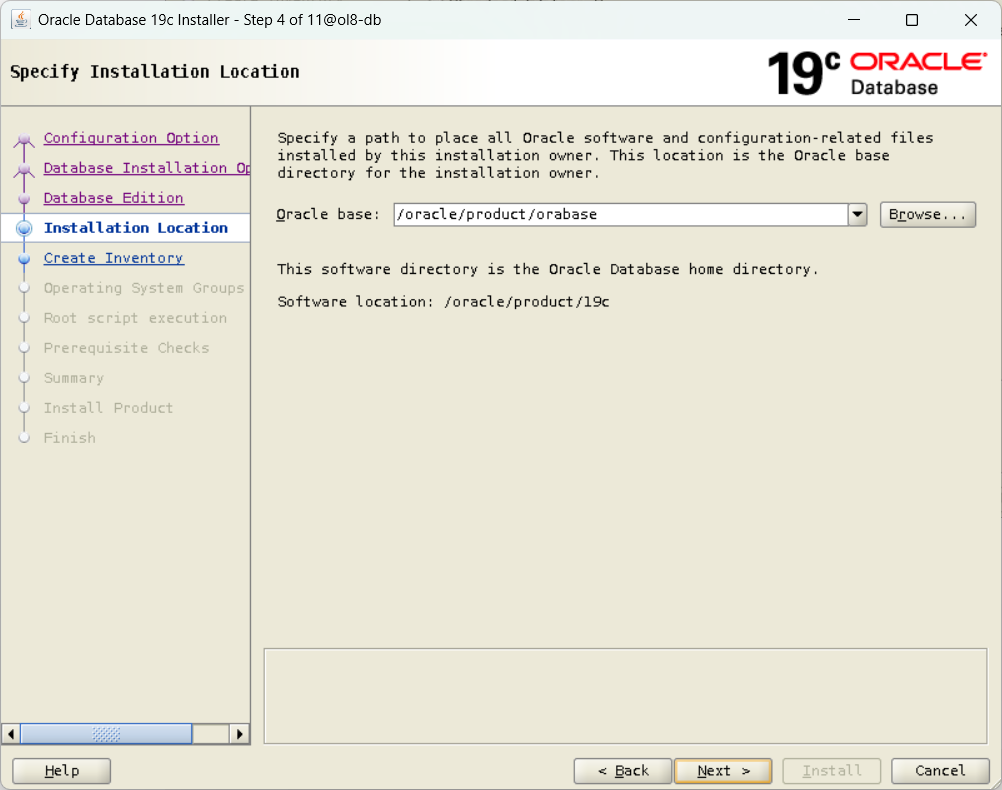Click the Root script execution step label
The width and height of the screenshot is (1002, 790).
pos(135,318)
